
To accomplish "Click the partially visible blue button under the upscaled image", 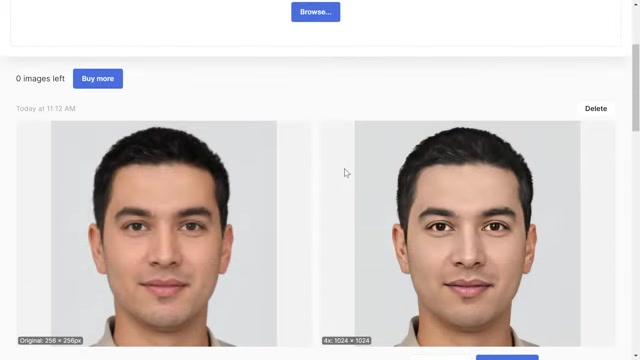I will click(x=507, y=358).
